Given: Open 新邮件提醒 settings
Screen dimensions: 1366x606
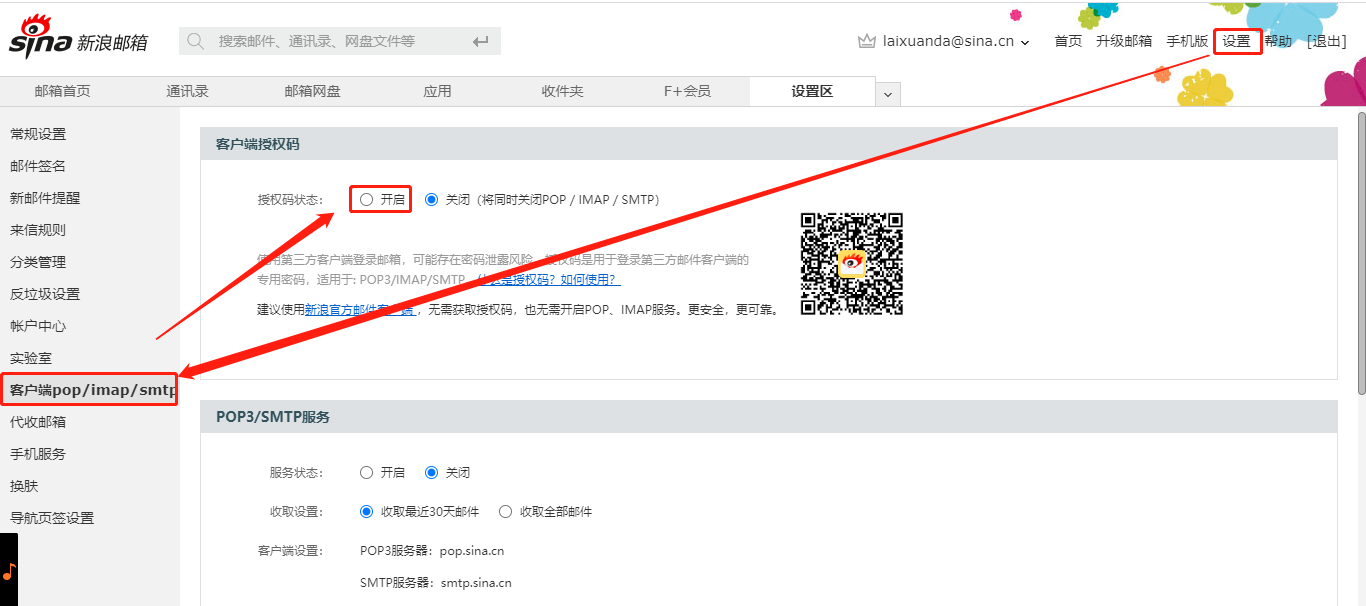Looking at the screenshot, I should coord(45,198).
